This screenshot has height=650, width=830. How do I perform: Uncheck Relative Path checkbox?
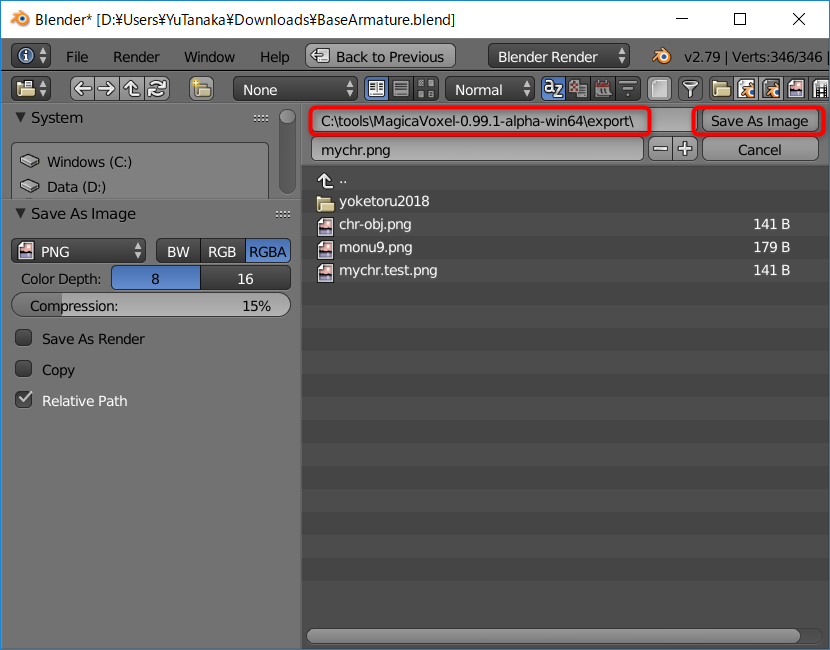pyautogui.click(x=24, y=400)
